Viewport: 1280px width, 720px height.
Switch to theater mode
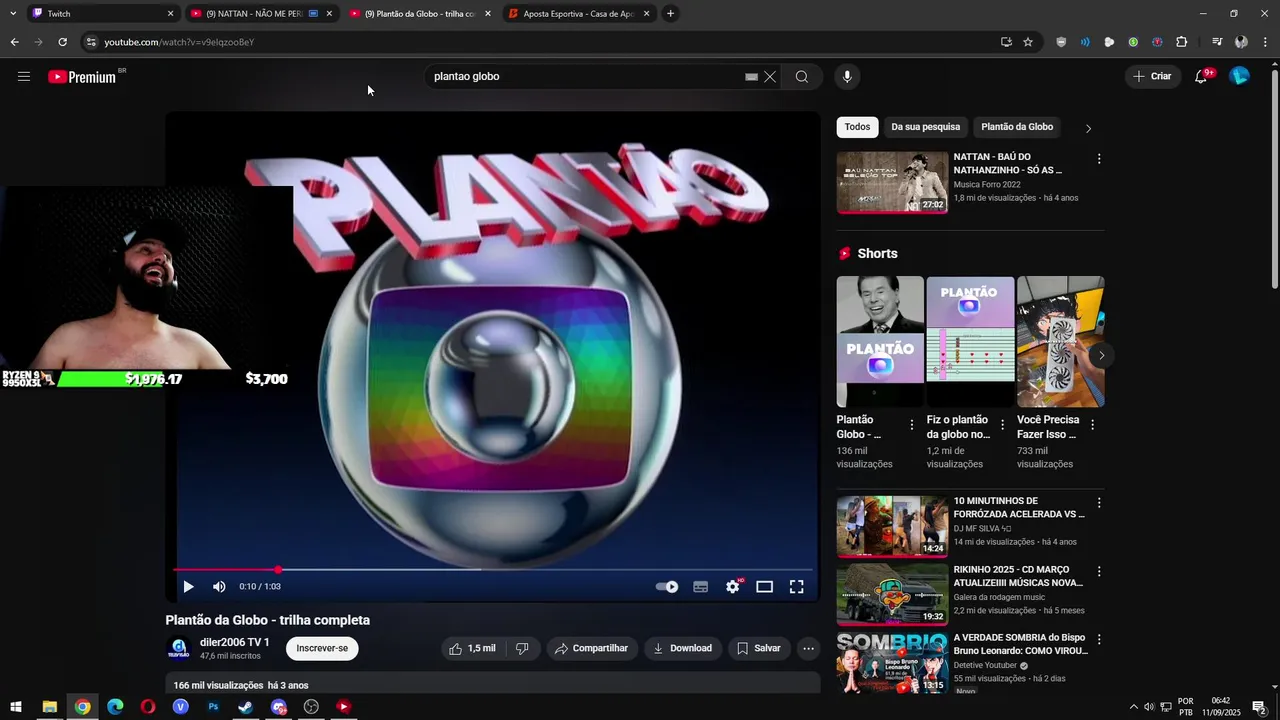click(x=765, y=587)
